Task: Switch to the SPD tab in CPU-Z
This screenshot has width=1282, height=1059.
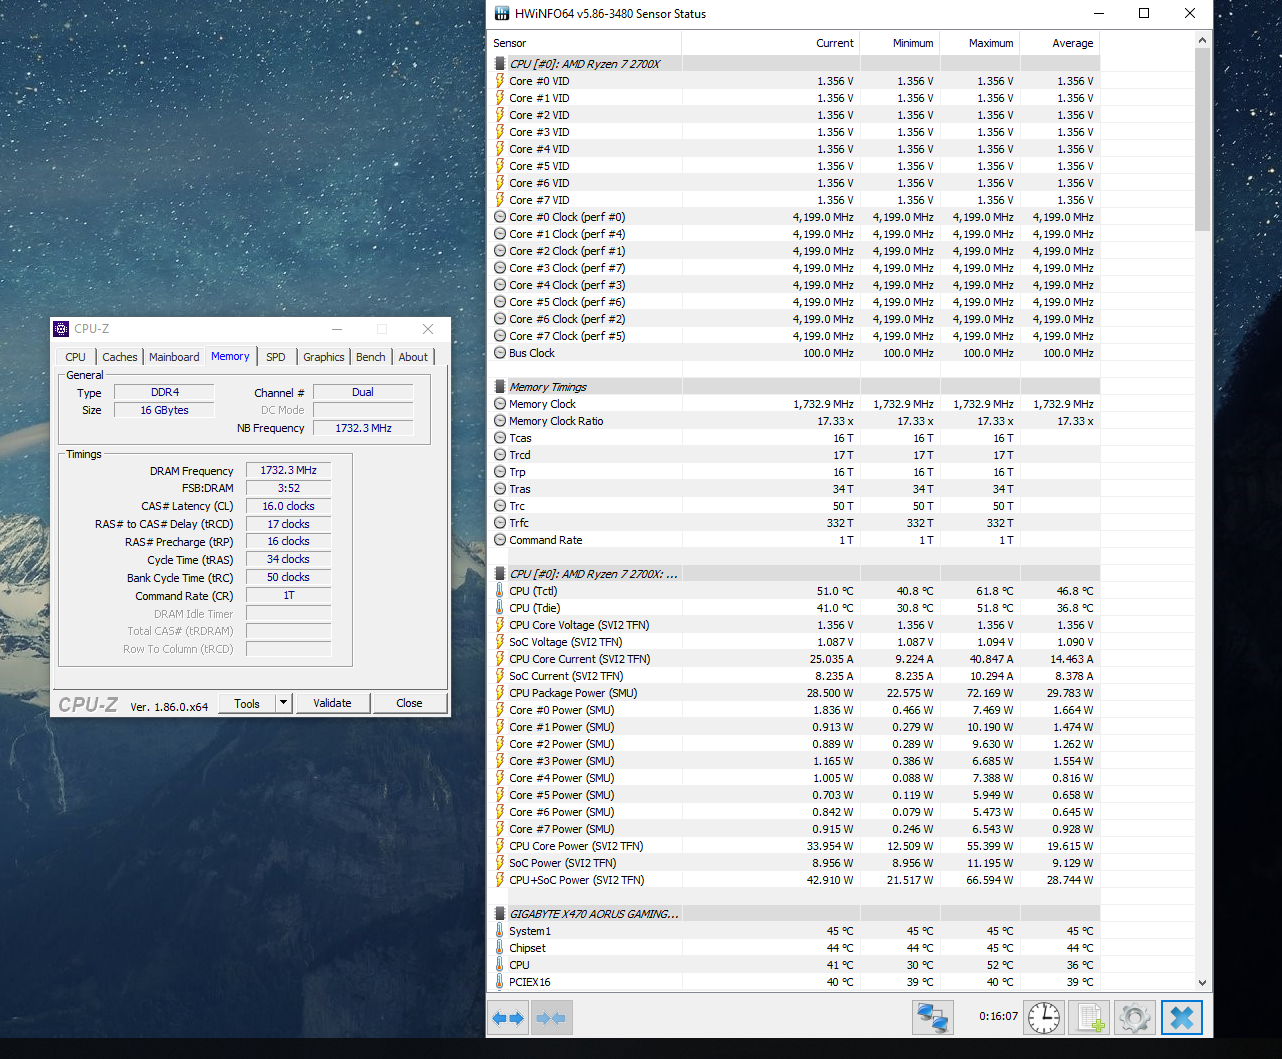Action: 276,357
